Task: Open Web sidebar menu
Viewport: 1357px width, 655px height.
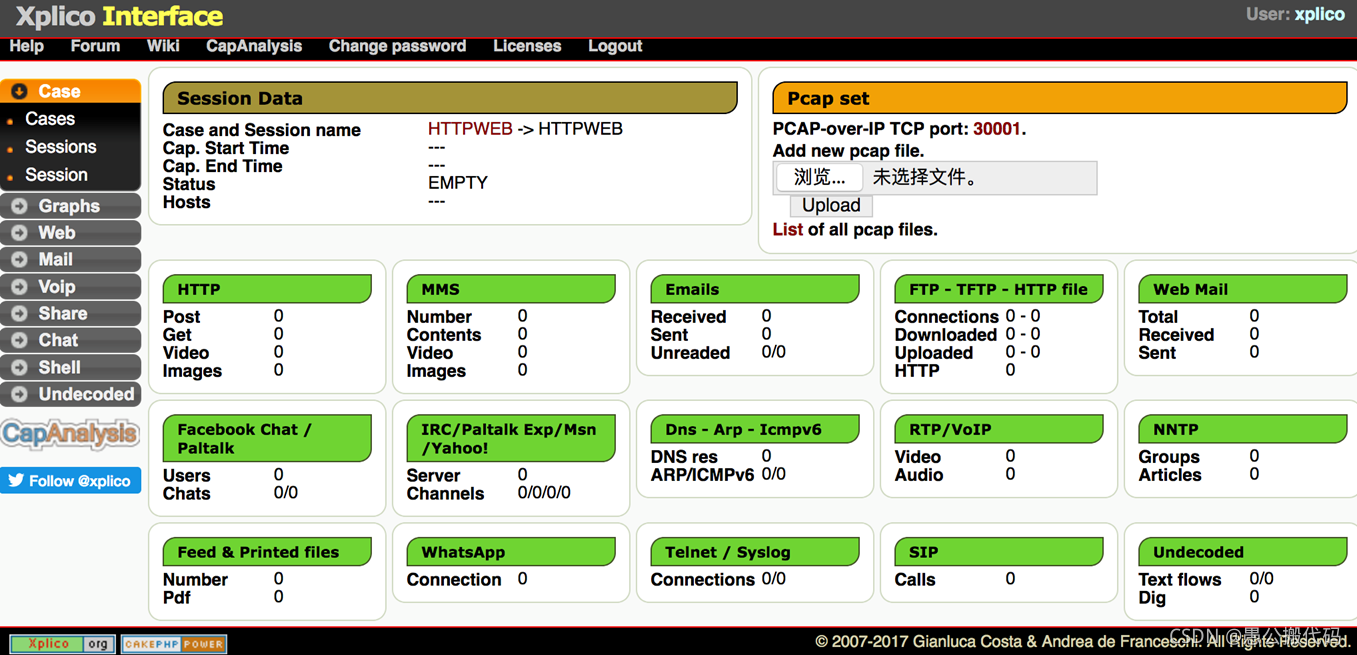Action: pyautogui.click(x=70, y=233)
